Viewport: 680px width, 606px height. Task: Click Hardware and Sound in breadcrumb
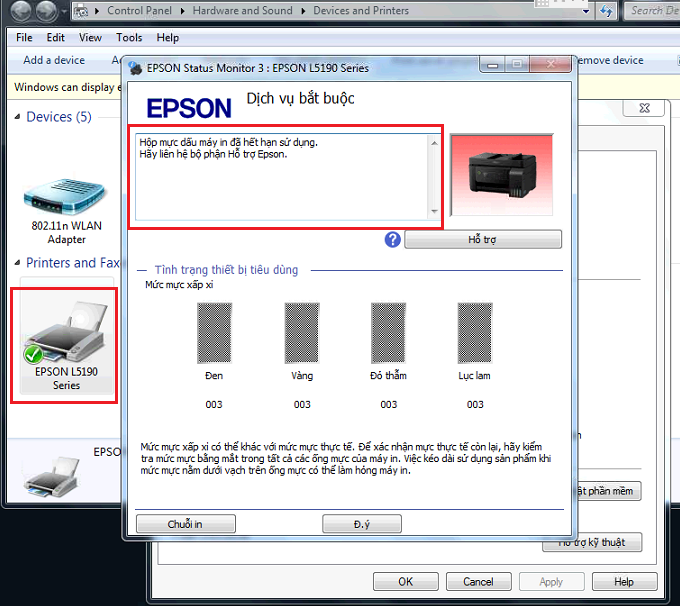[x=242, y=10]
